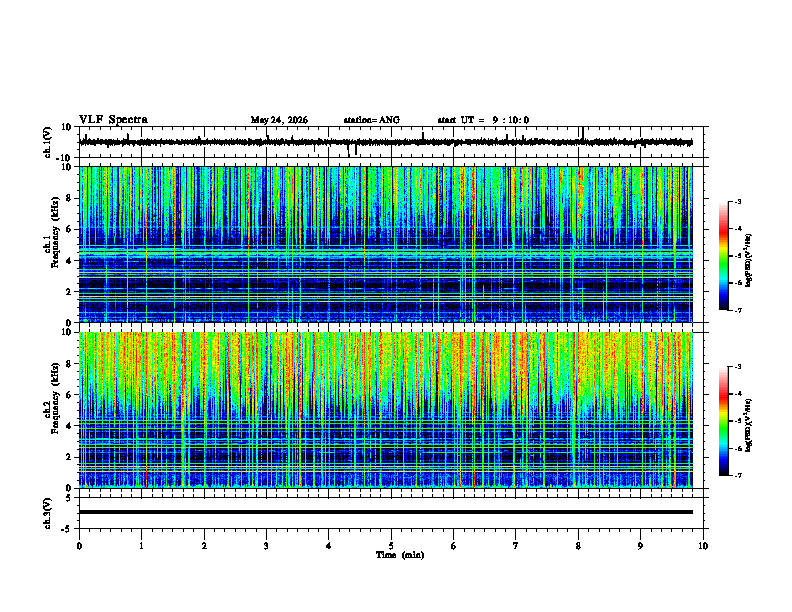Click the ch.1 spectrogram color scale bar
Viewport: 792px width, 612px height.
724,256
